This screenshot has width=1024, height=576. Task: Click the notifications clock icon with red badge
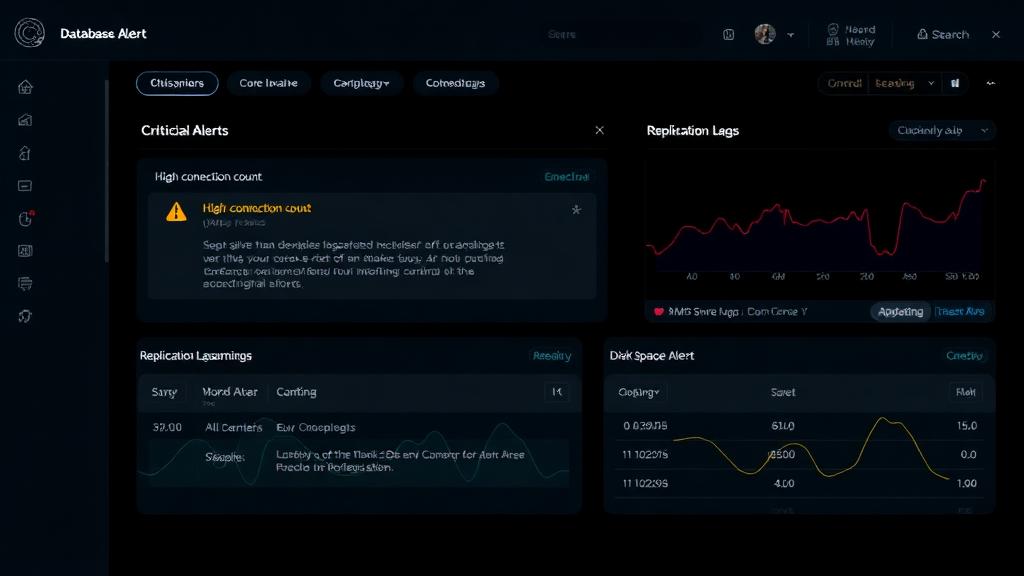24,218
